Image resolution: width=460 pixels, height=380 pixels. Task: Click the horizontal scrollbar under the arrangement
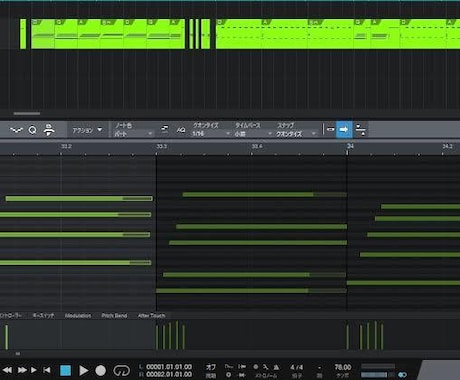click(x=27, y=113)
